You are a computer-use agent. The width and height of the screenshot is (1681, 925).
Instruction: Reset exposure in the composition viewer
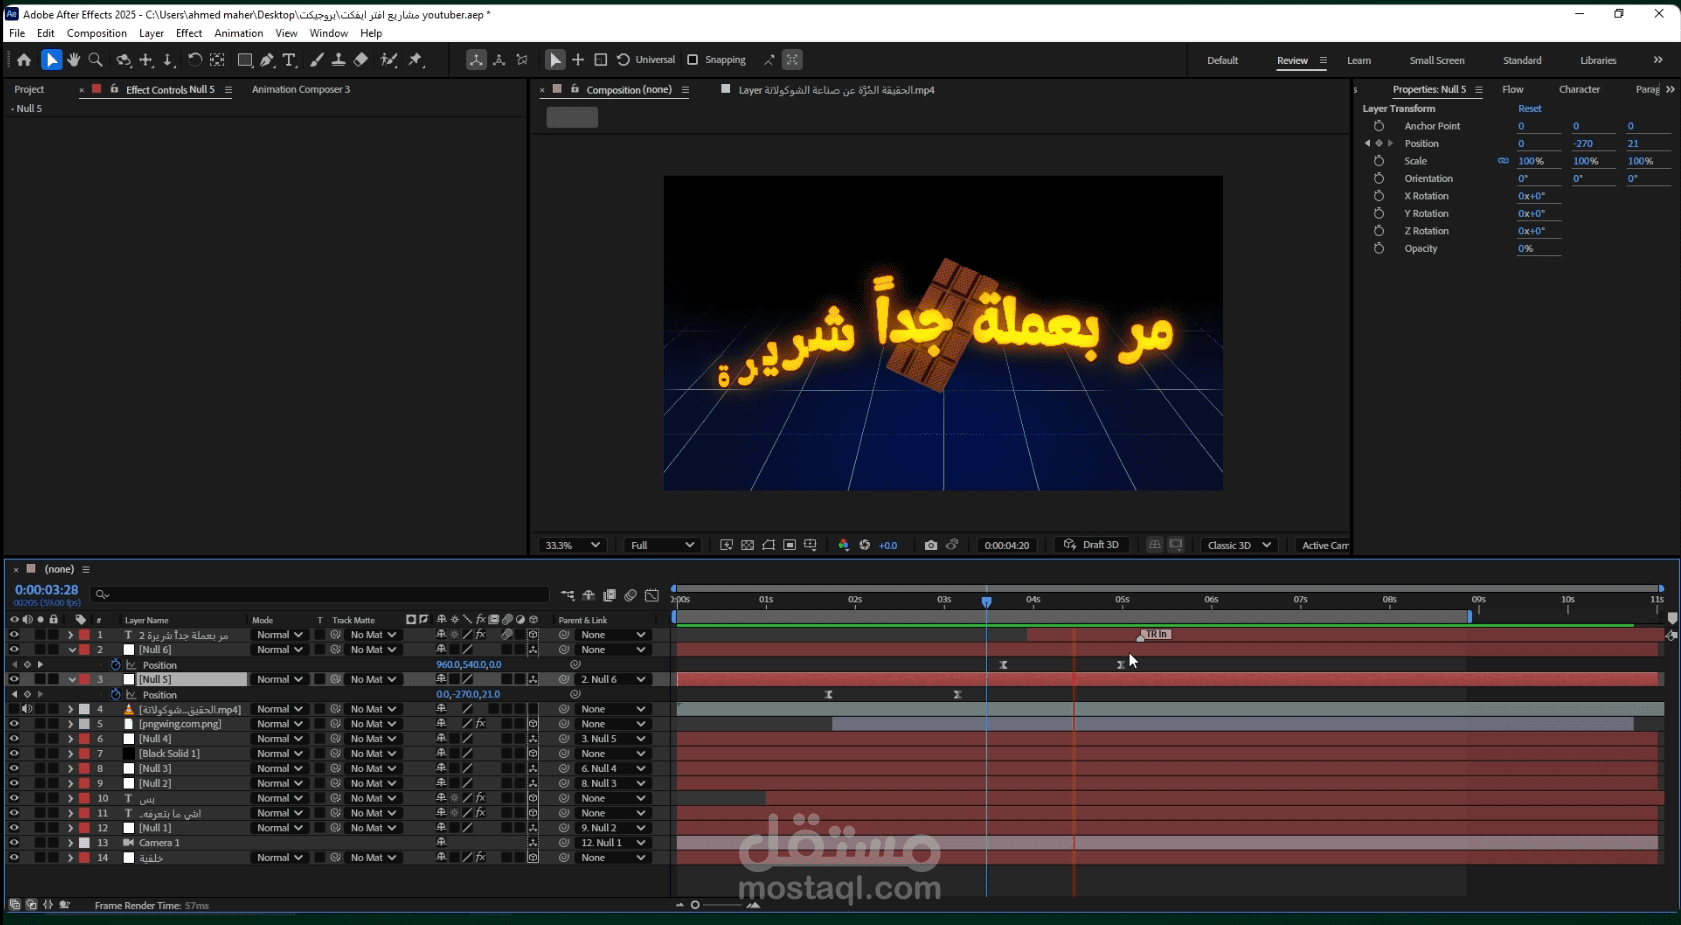coord(865,545)
